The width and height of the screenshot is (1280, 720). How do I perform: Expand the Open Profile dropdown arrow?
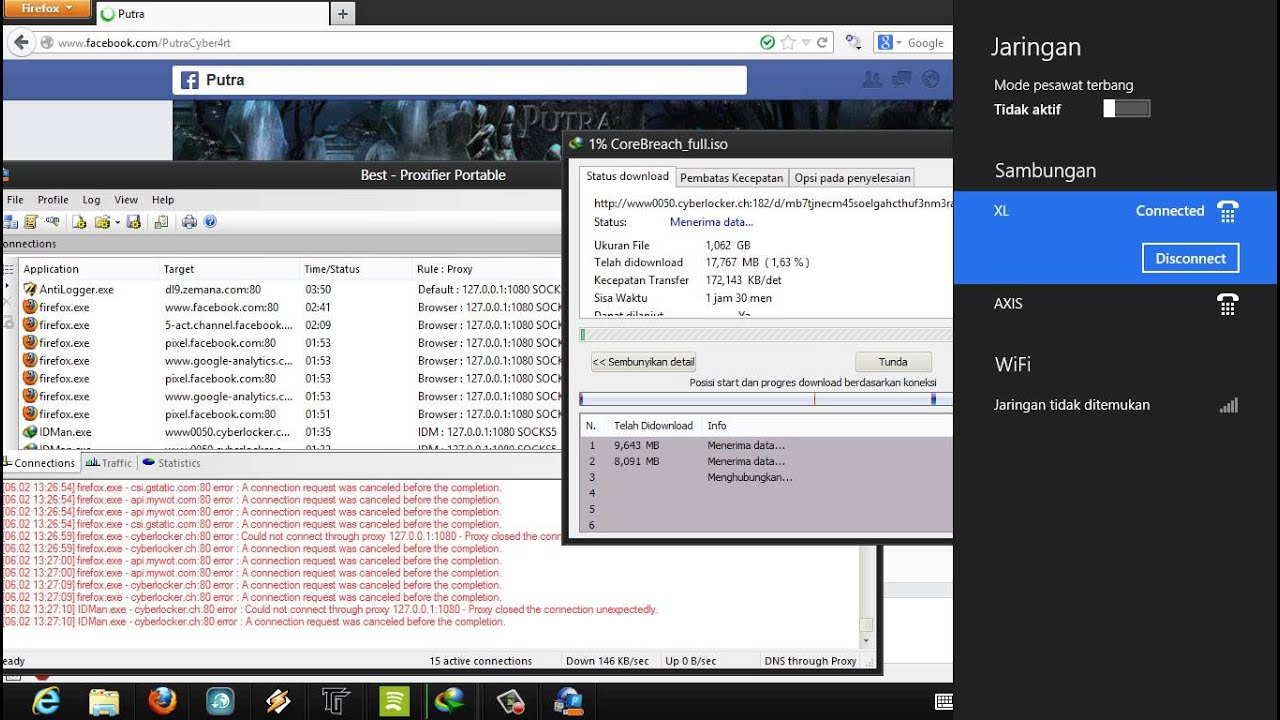pos(117,222)
